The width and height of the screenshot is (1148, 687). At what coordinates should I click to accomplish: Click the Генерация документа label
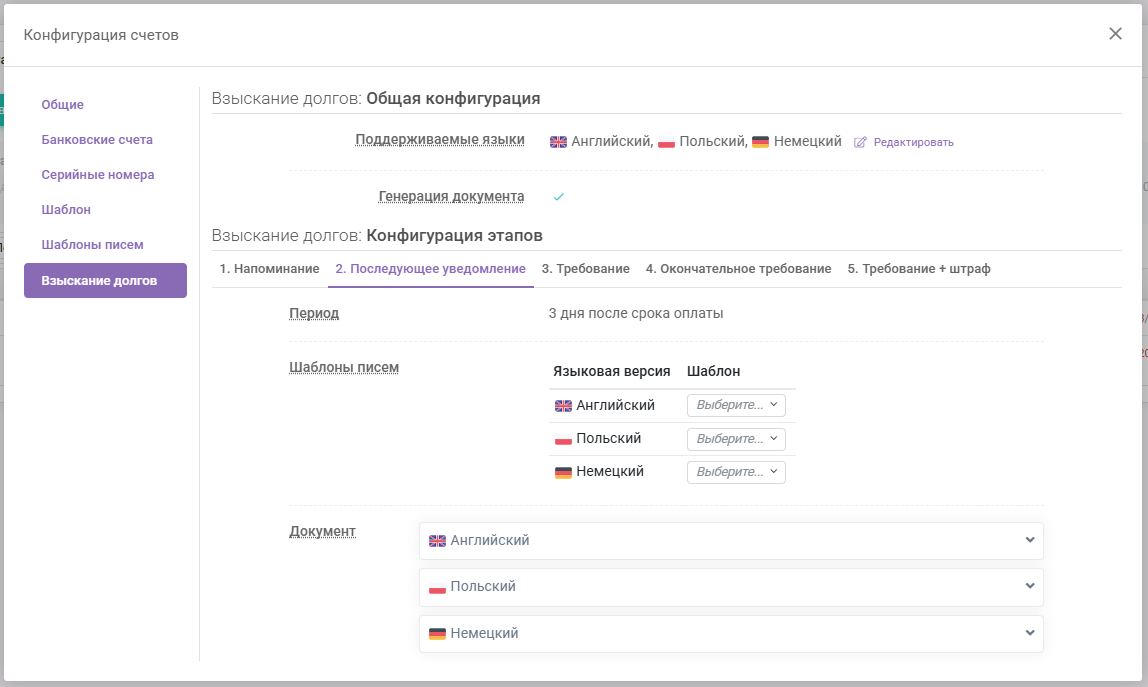pyautogui.click(x=451, y=196)
